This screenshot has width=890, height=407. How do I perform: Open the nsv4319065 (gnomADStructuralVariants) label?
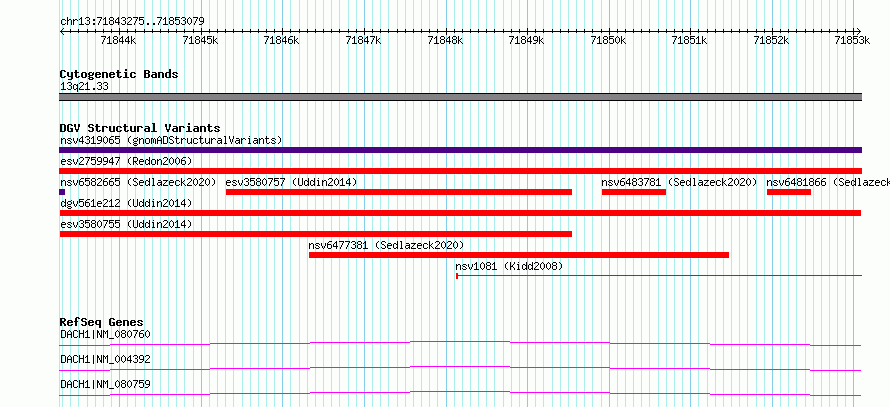point(171,140)
